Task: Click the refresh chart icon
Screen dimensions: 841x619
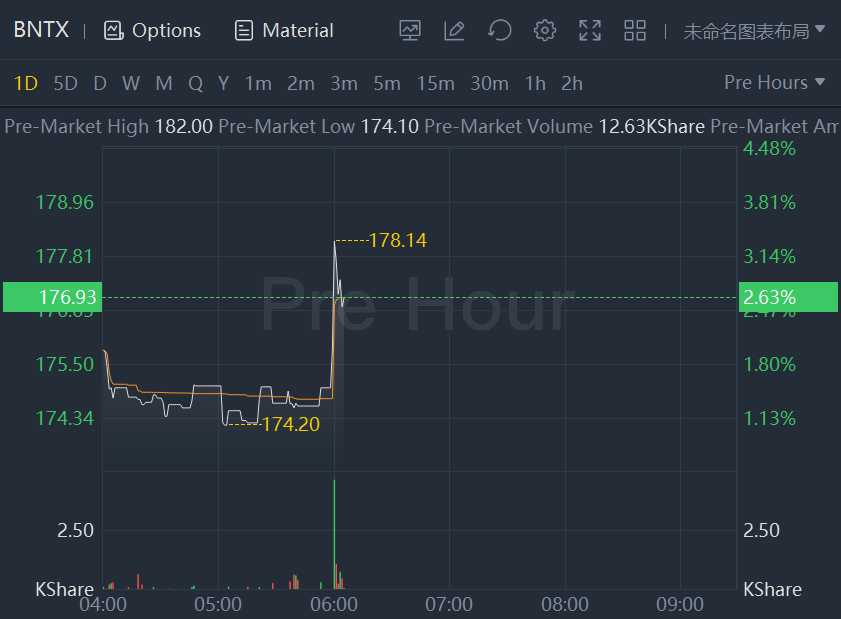Action: pos(499,30)
